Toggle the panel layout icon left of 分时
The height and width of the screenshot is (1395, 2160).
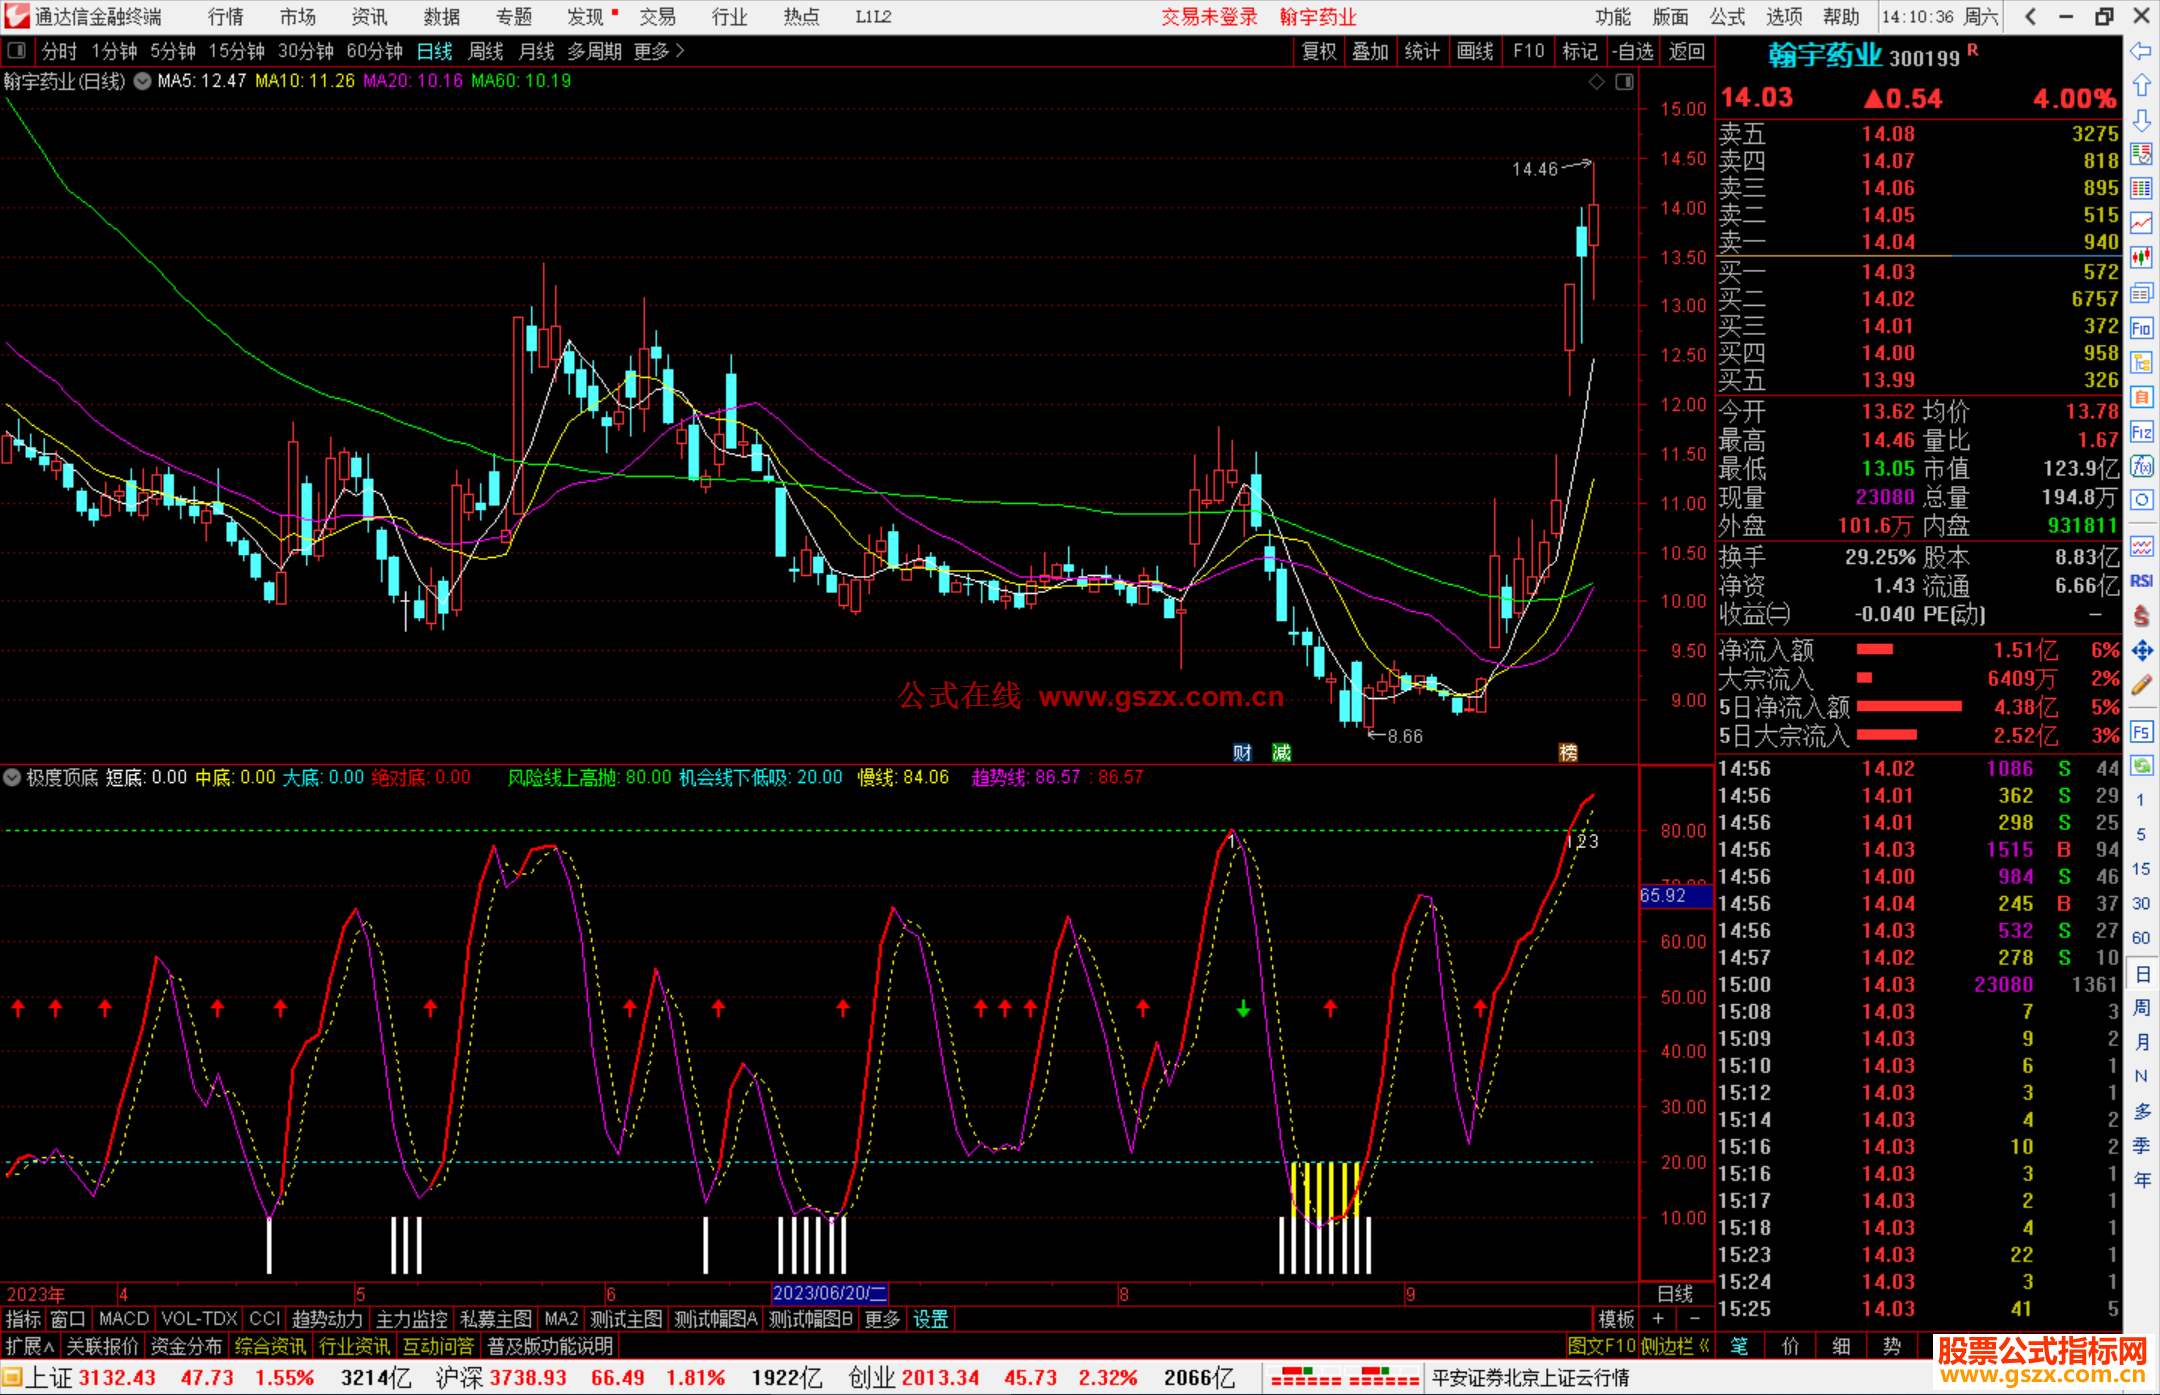click(x=17, y=51)
